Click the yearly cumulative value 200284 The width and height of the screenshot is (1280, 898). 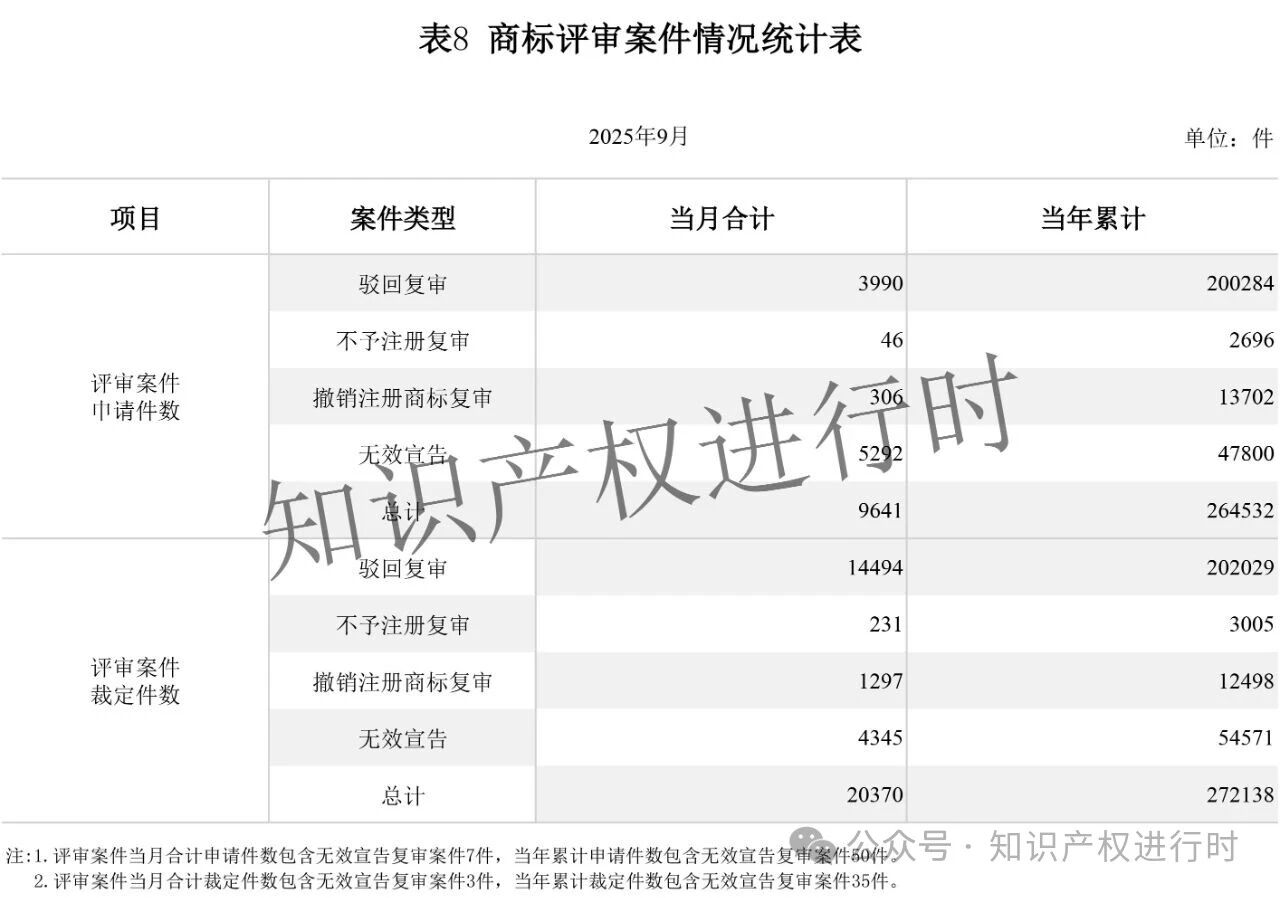(x=1240, y=284)
